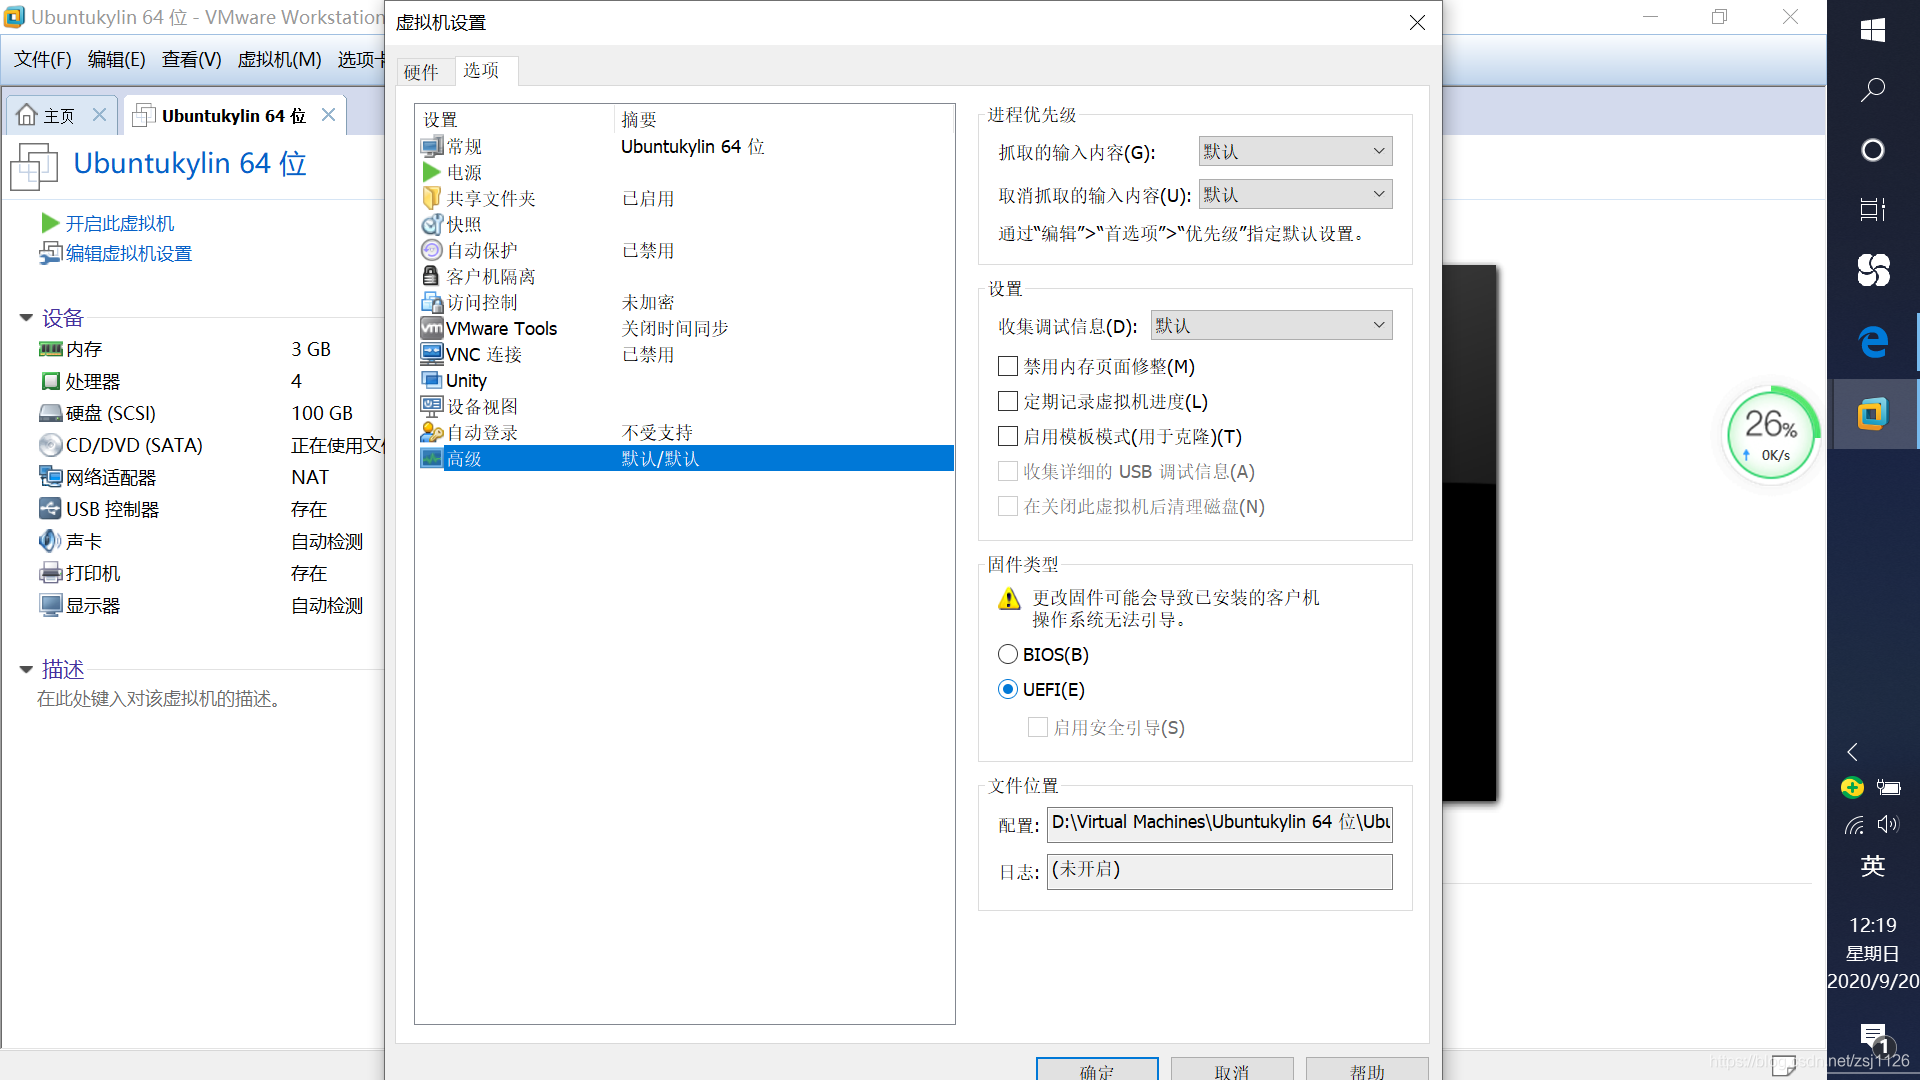The width and height of the screenshot is (1920, 1080).
Task: Select the UEFI(E) firmware radio button
Action: [x=1008, y=690]
